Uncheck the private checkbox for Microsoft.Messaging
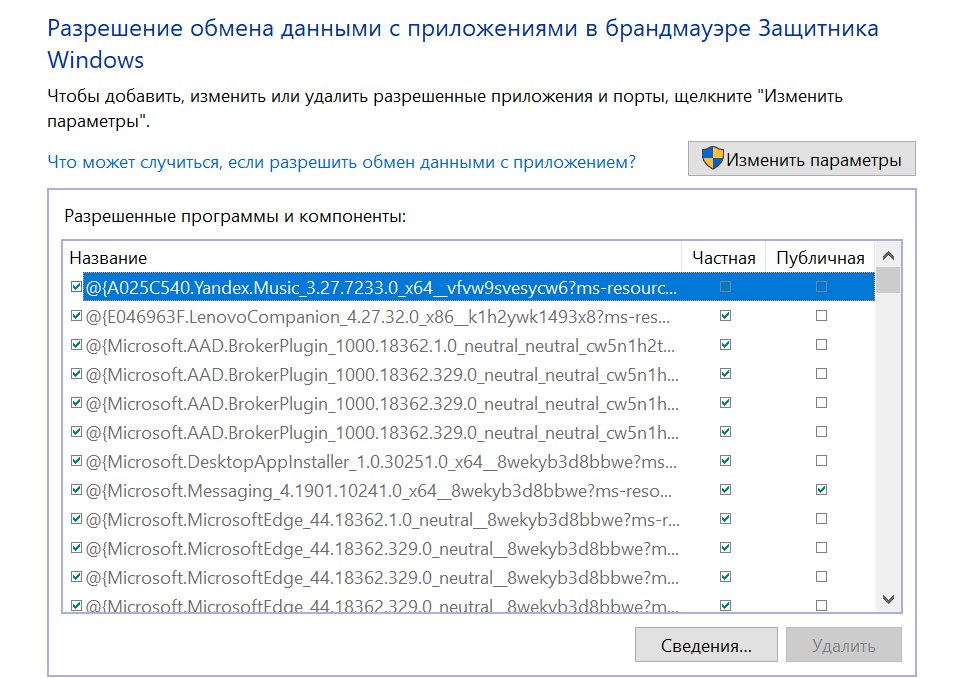 click(725, 489)
